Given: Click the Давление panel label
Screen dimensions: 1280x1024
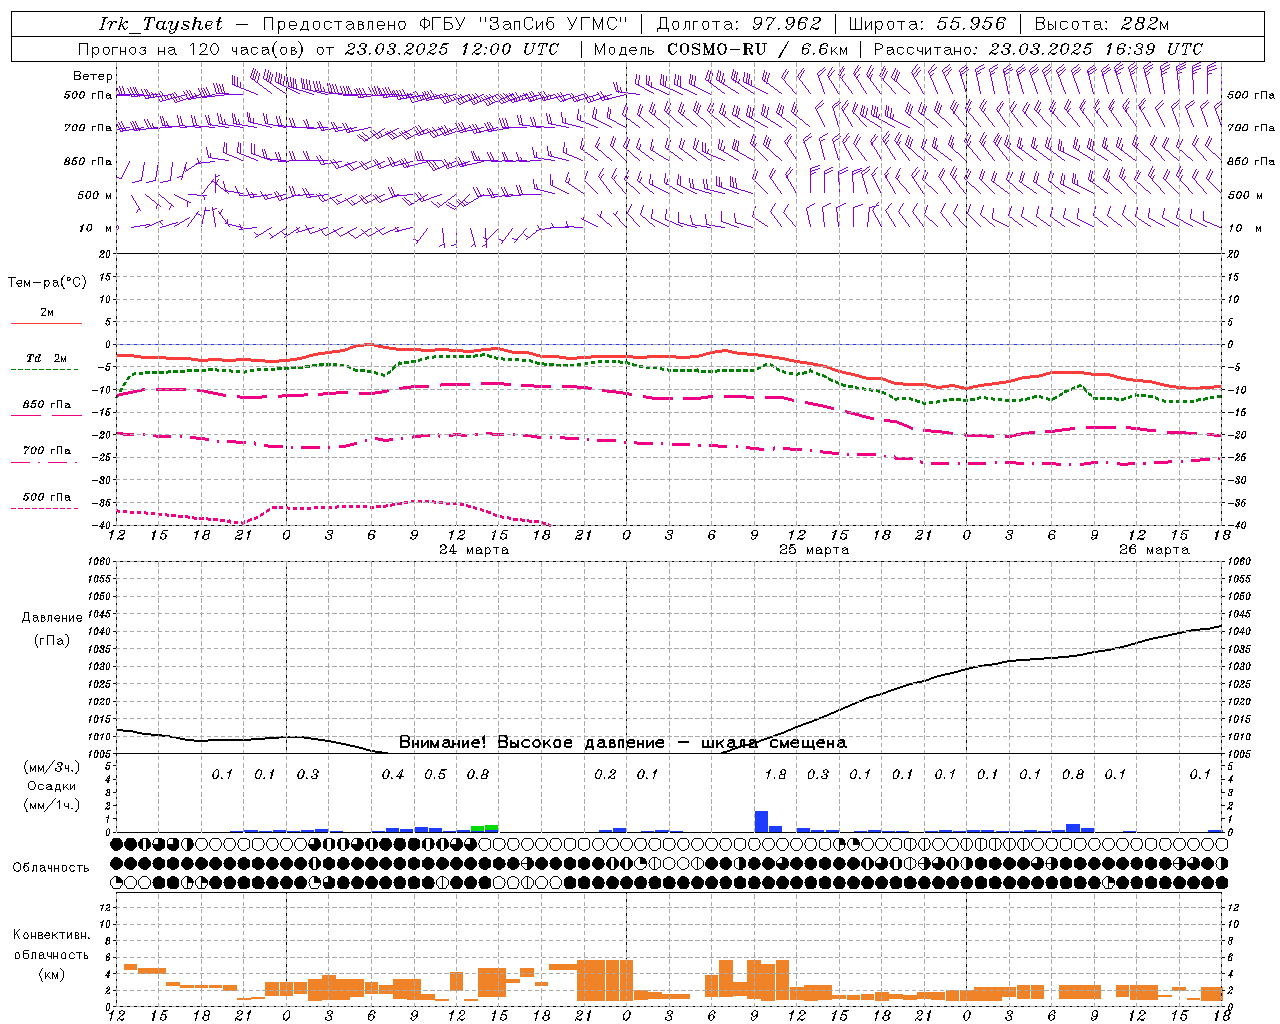Looking at the screenshot, I should click(x=52, y=618).
